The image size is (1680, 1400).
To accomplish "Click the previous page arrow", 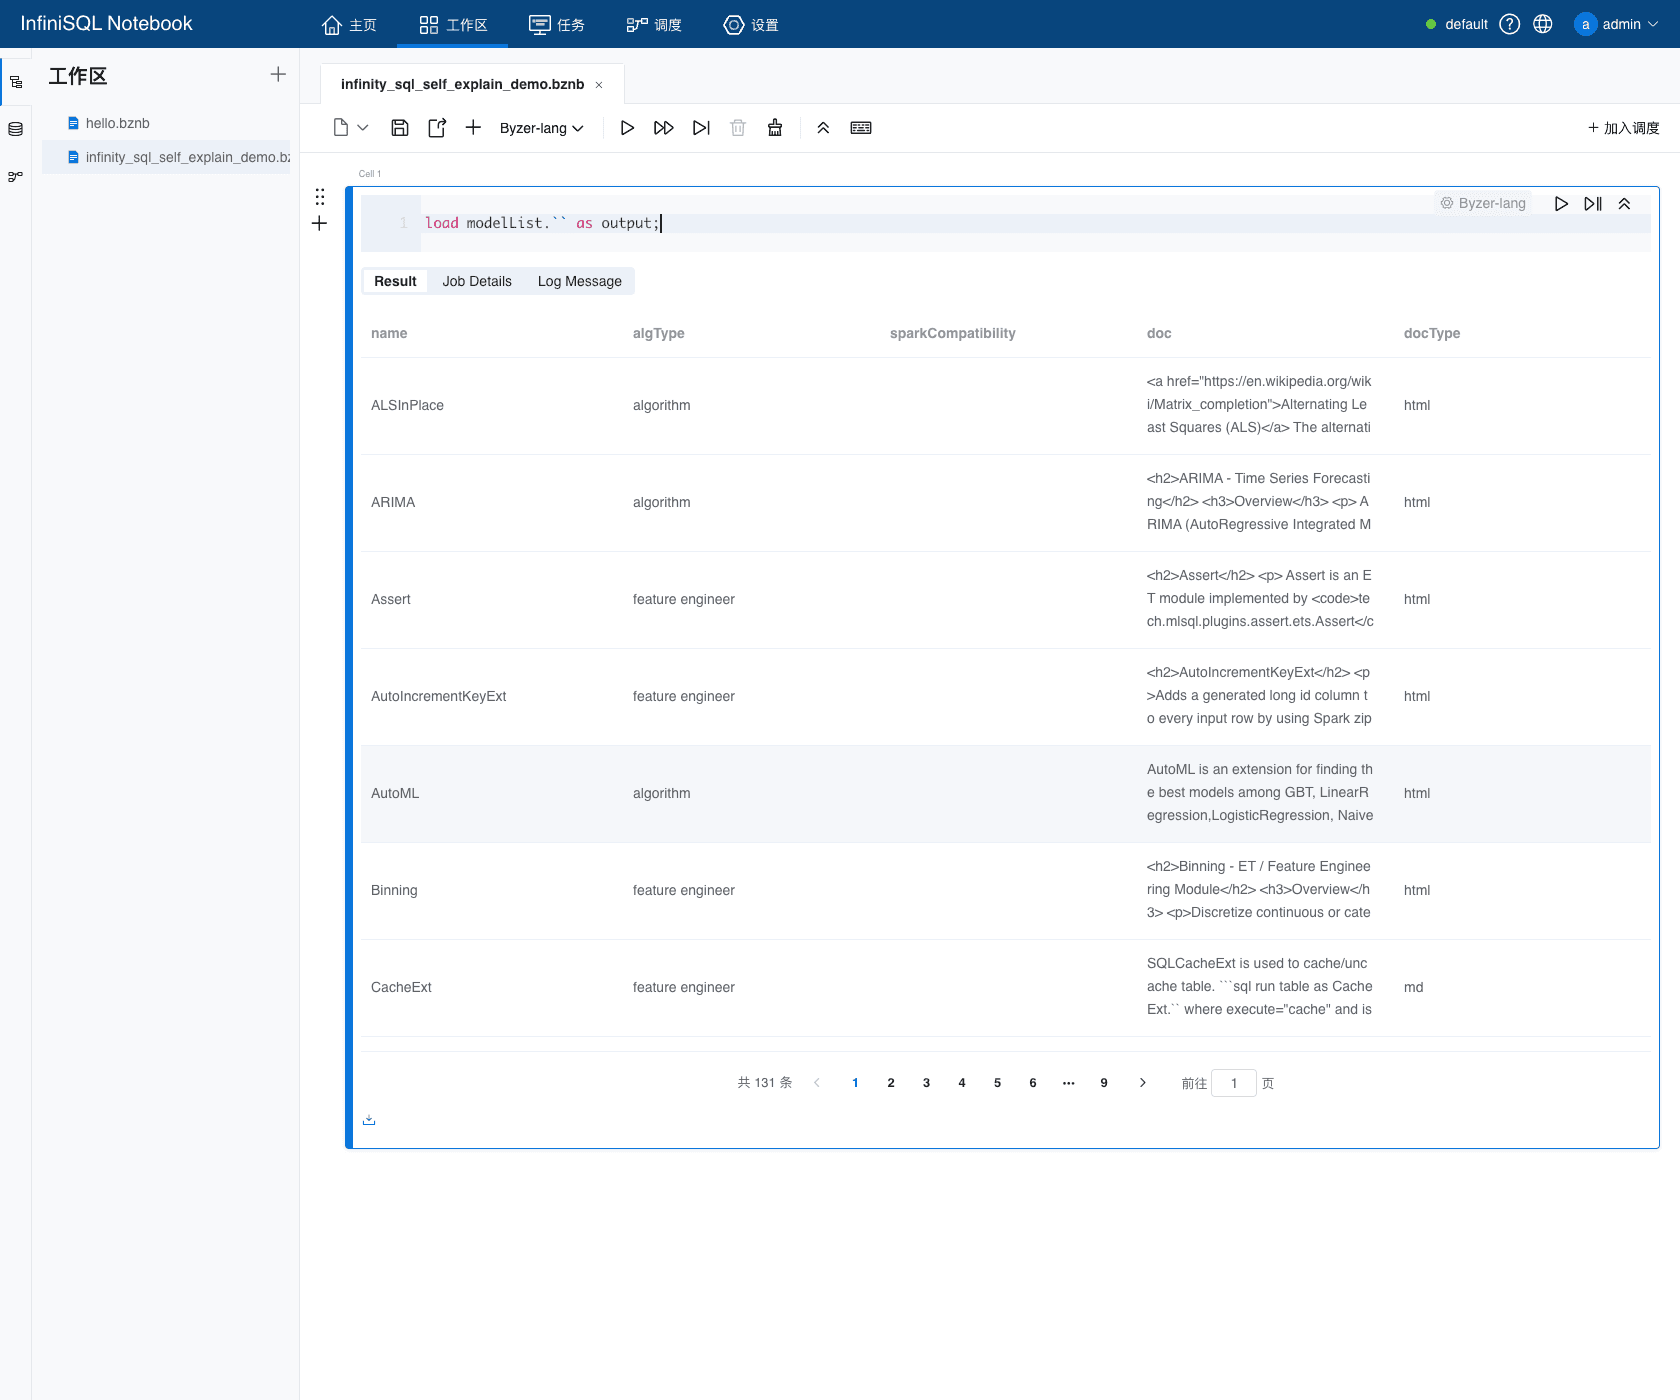I will click(x=817, y=1083).
